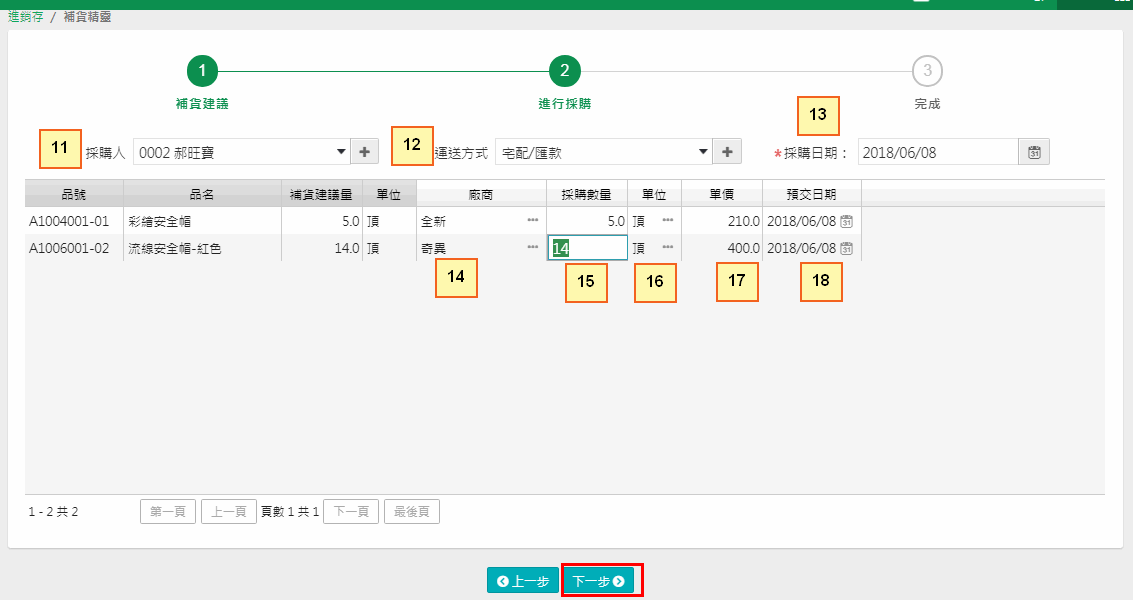Add a new 採購人 with the plus button
1133x600 pixels.
coord(364,152)
